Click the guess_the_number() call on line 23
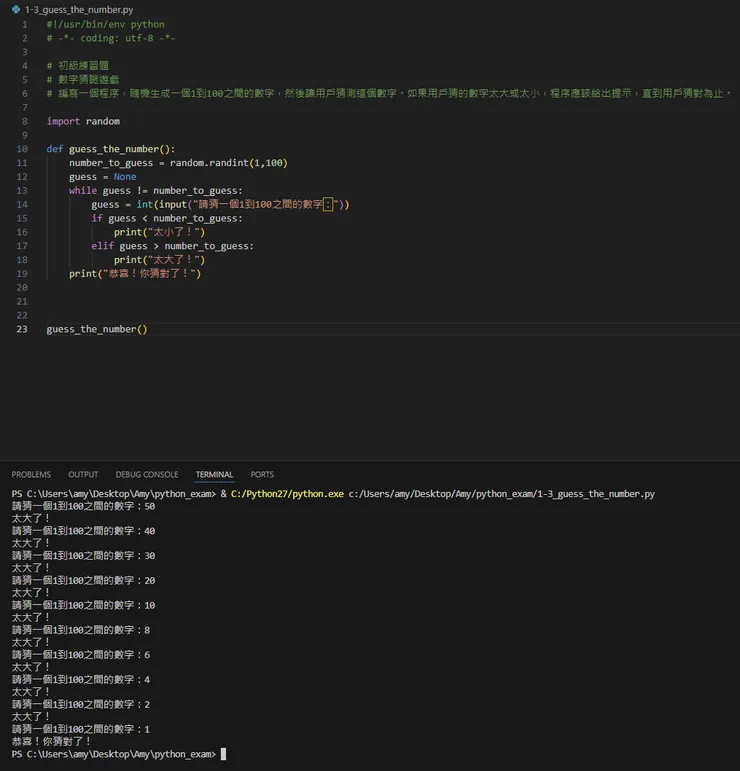The image size is (740, 771). pyautogui.click(x=96, y=329)
